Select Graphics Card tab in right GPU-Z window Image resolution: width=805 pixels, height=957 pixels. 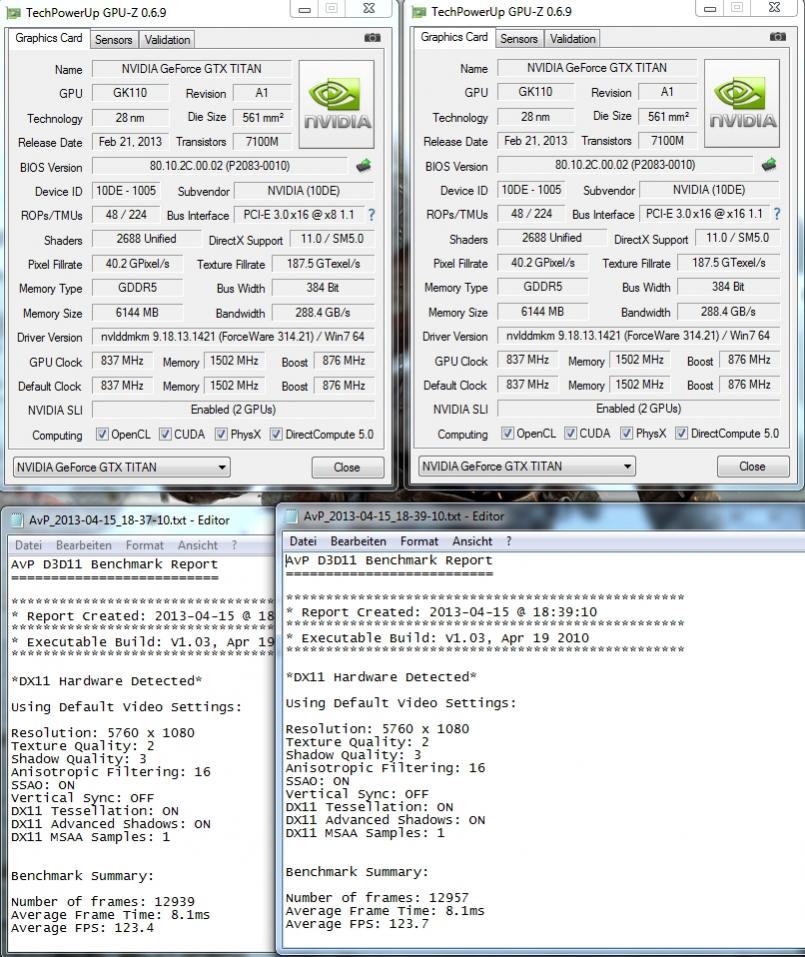tap(454, 37)
